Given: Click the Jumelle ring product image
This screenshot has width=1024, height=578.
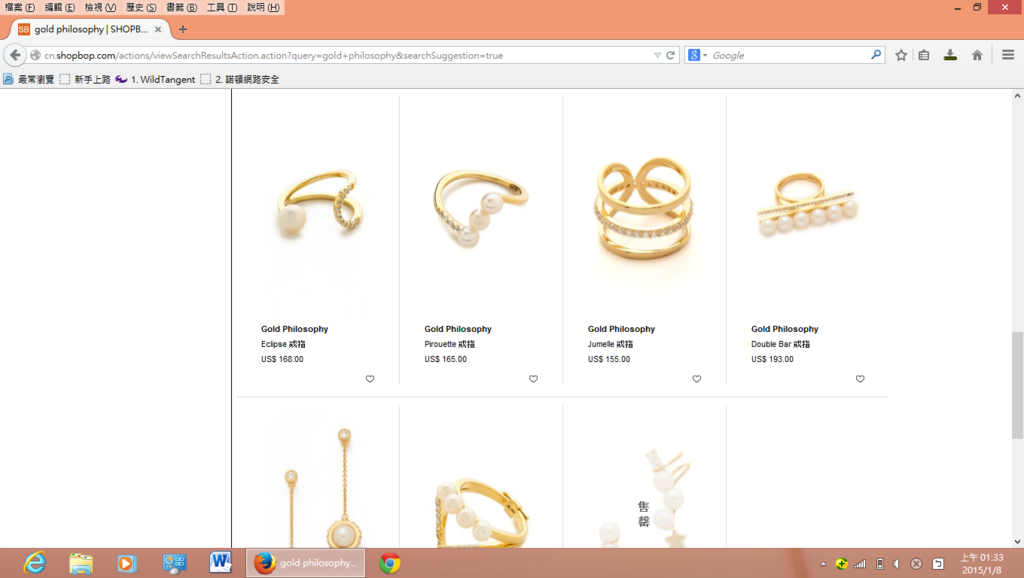Looking at the screenshot, I should point(644,209).
